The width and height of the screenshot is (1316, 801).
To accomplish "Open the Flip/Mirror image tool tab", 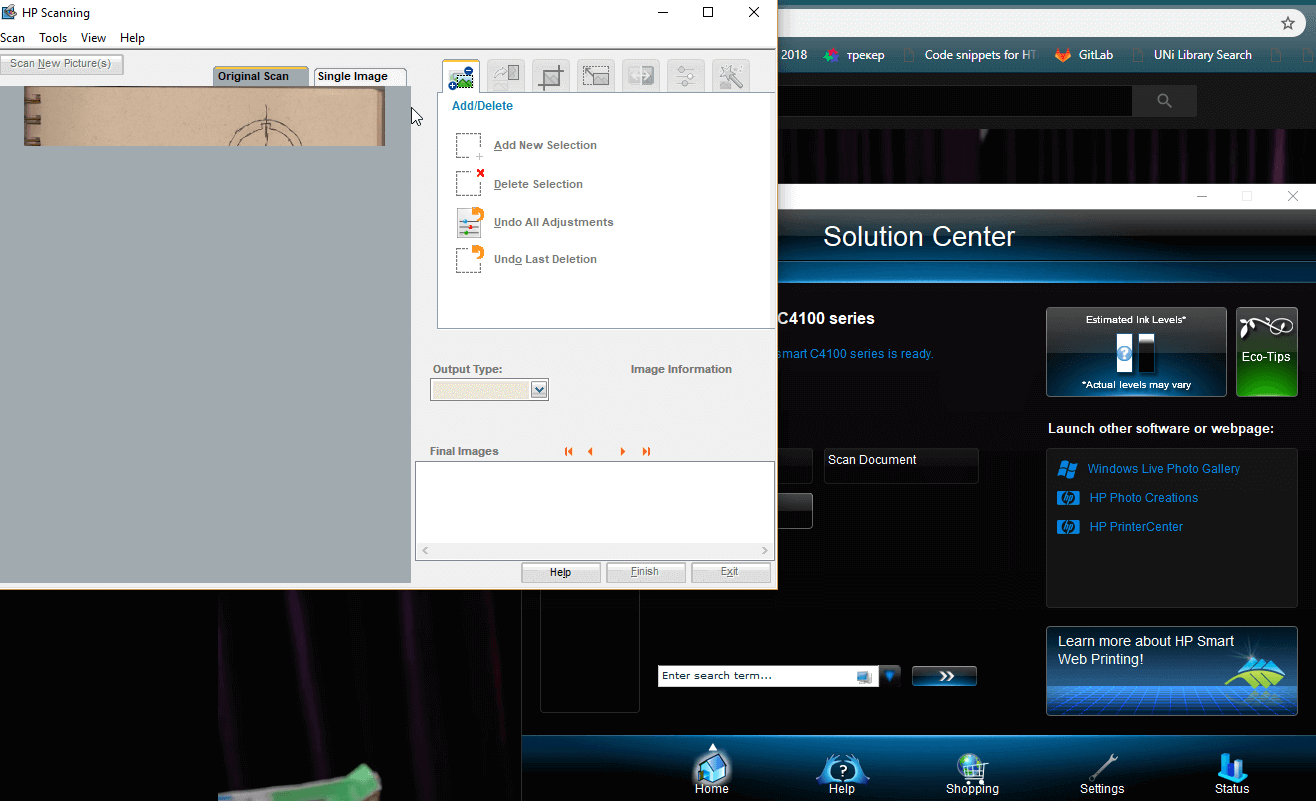I will click(641, 77).
